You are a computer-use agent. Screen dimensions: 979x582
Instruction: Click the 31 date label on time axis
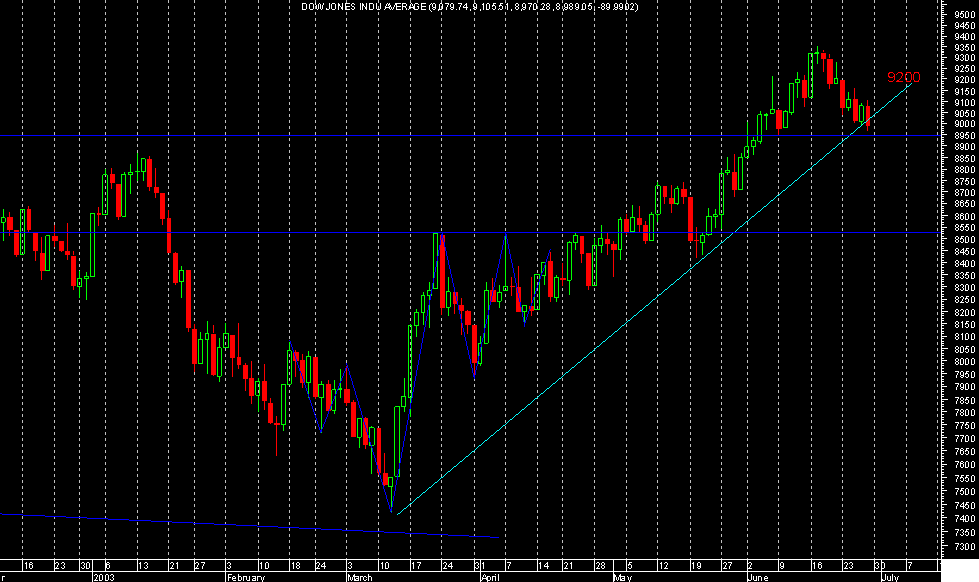click(x=480, y=566)
